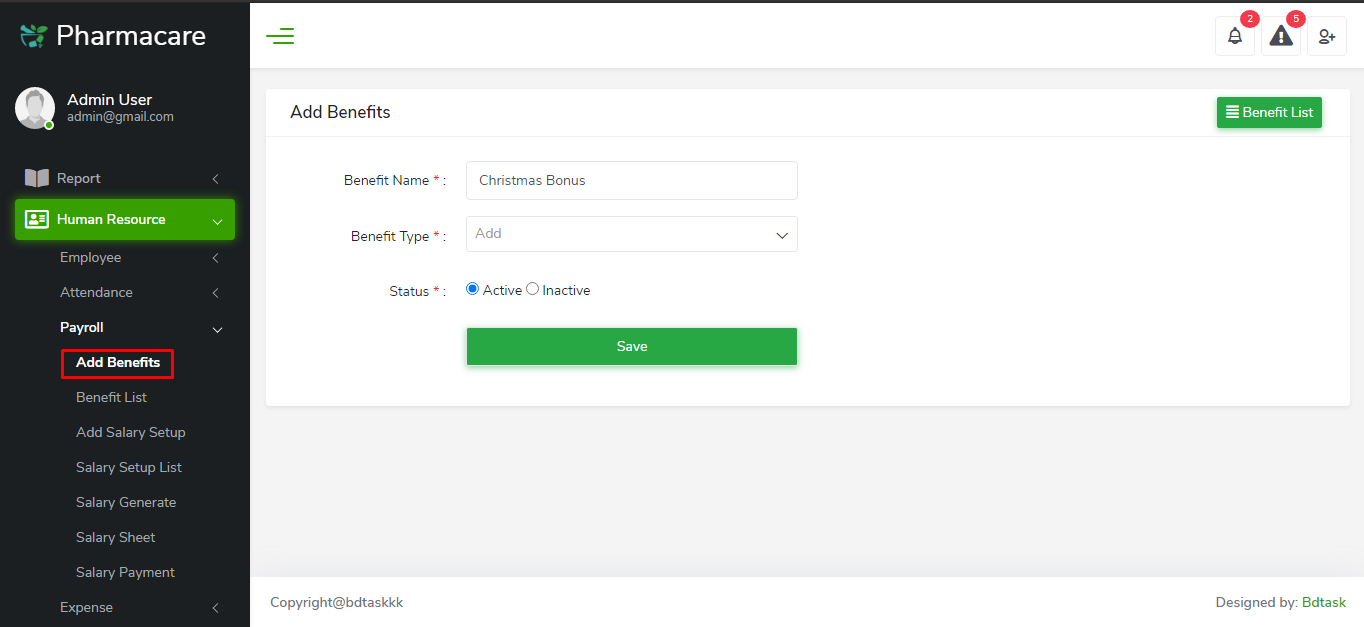Open the notifications bell icon
This screenshot has width=1364, height=627.
point(1235,37)
